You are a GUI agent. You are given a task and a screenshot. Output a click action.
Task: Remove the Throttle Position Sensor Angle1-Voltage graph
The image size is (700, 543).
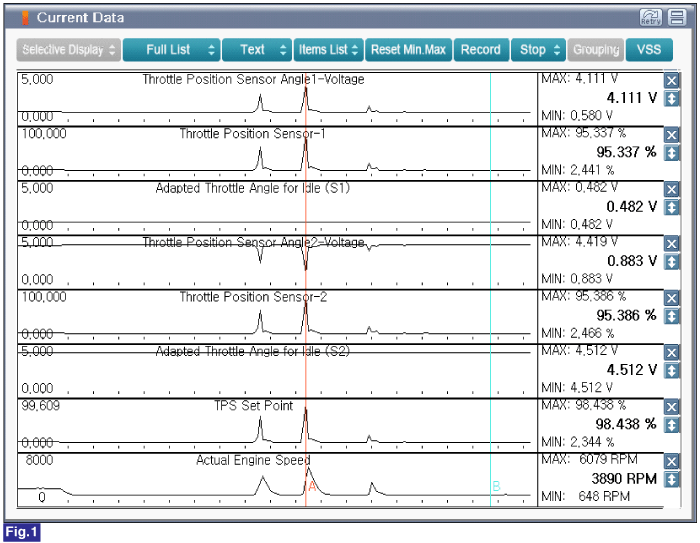tap(671, 81)
